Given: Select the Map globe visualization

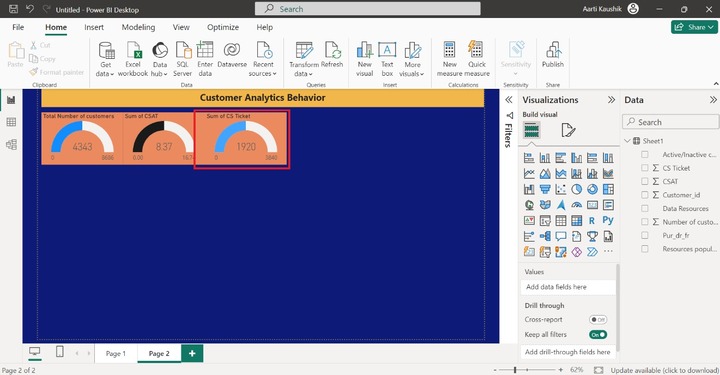Looking at the screenshot, I should [529, 205].
